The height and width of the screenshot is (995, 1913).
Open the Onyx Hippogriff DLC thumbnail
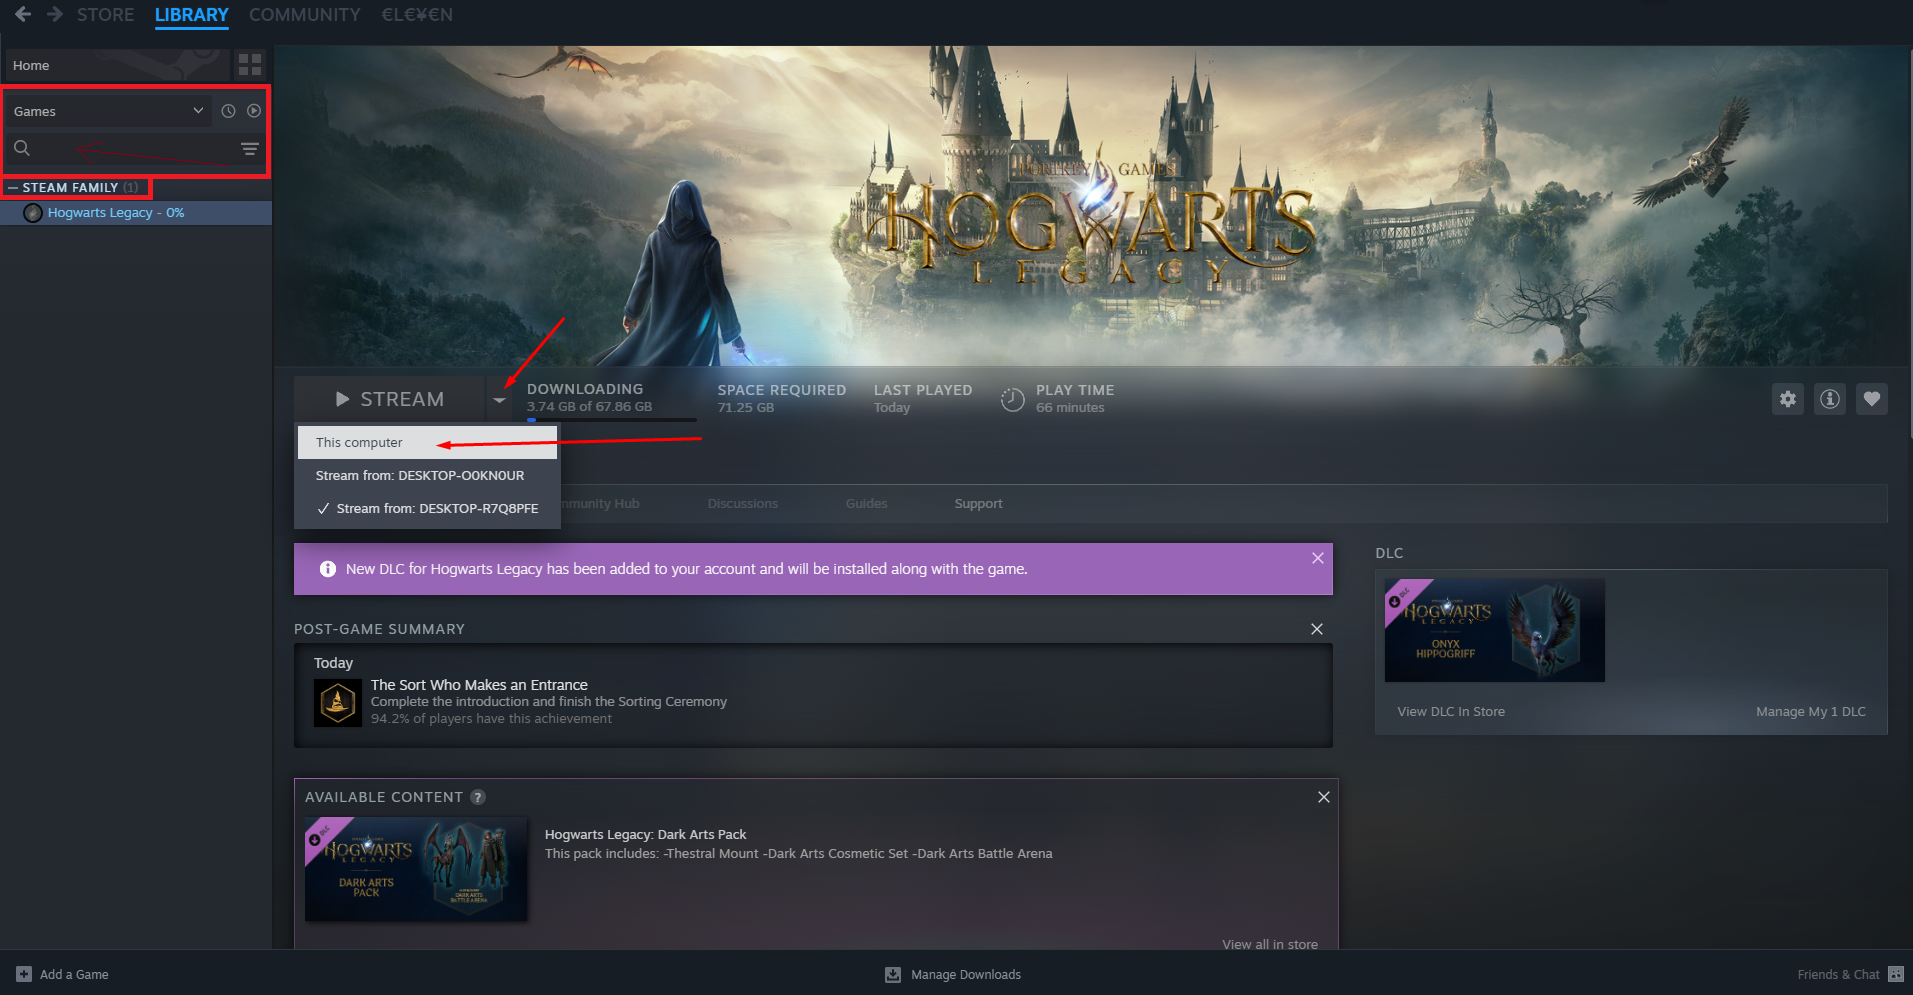pyautogui.click(x=1495, y=630)
